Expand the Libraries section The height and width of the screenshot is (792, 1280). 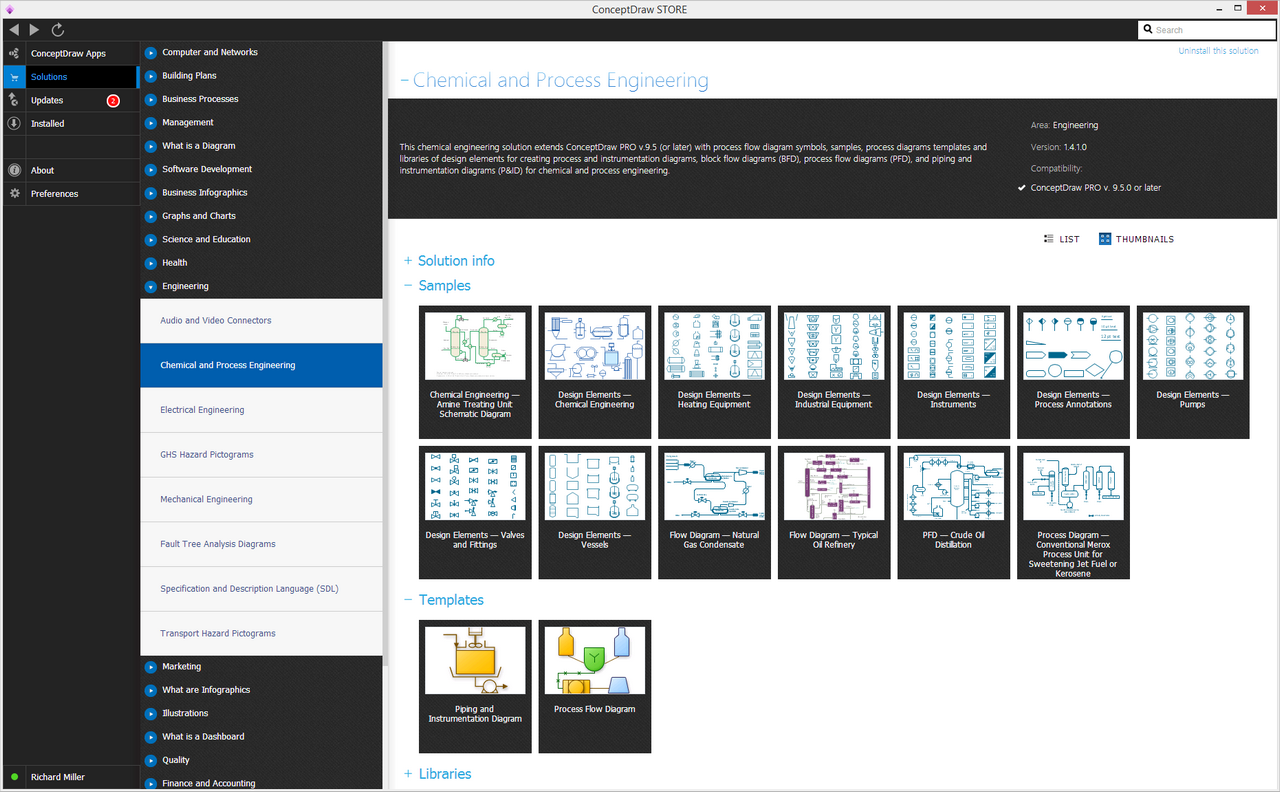coord(408,774)
